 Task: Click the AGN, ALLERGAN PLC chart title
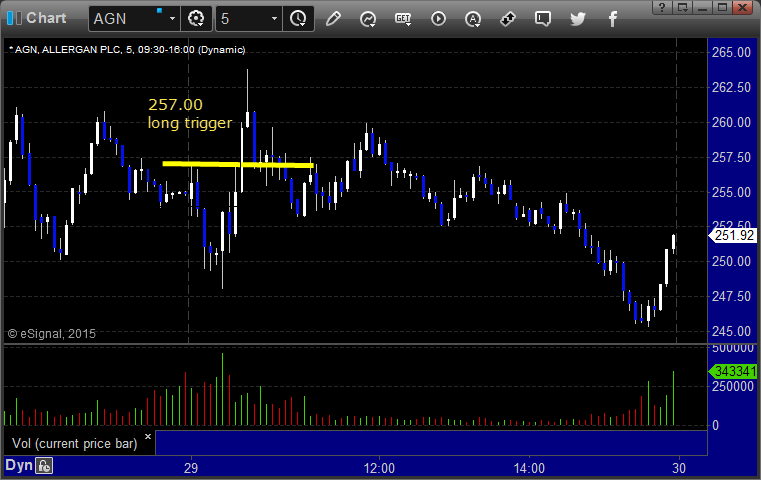point(127,50)
